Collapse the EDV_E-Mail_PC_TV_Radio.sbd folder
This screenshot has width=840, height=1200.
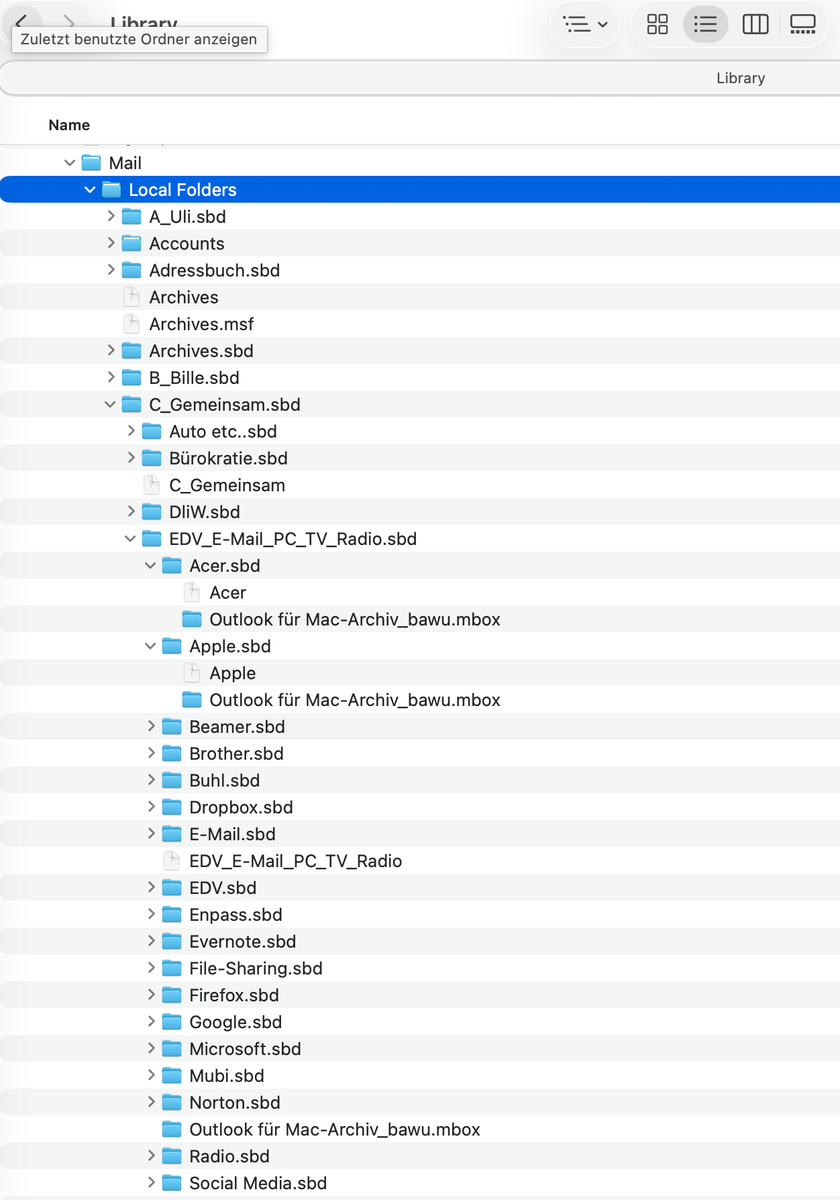point(131,539)
